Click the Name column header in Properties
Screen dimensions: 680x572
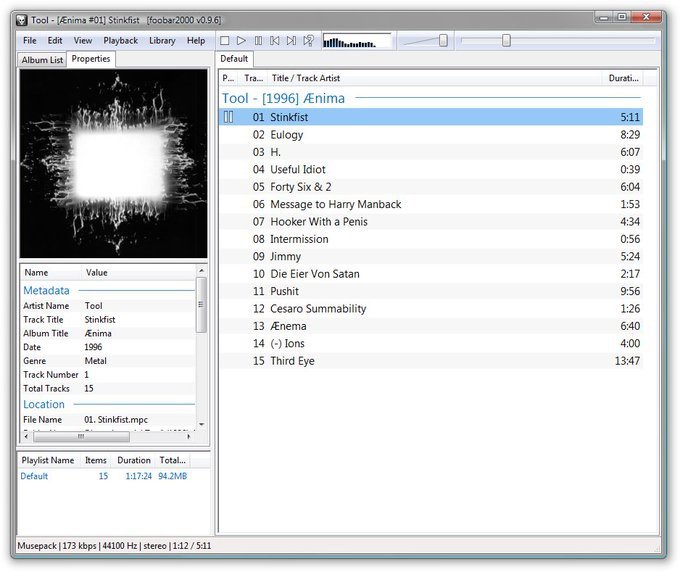[x=51, y=273]
